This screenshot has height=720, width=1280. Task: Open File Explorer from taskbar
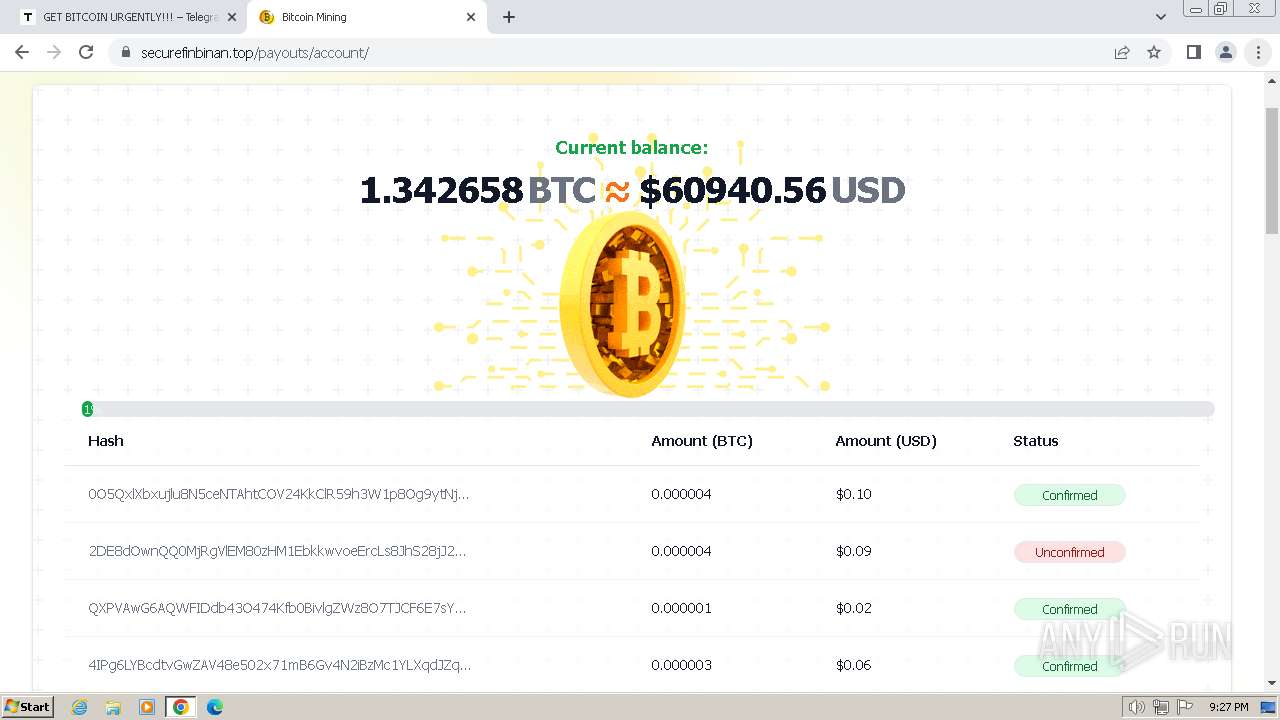[x=113, y=707]
